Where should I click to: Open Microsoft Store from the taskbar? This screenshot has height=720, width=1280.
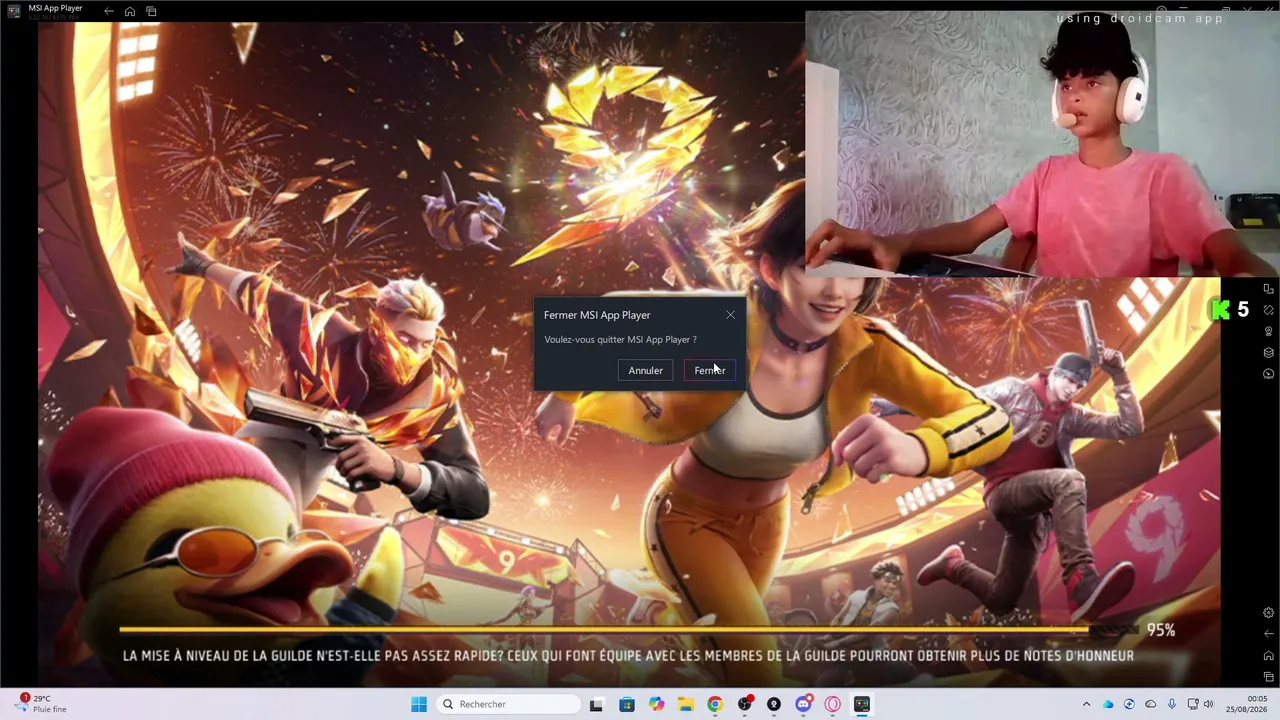click(627, 704)
